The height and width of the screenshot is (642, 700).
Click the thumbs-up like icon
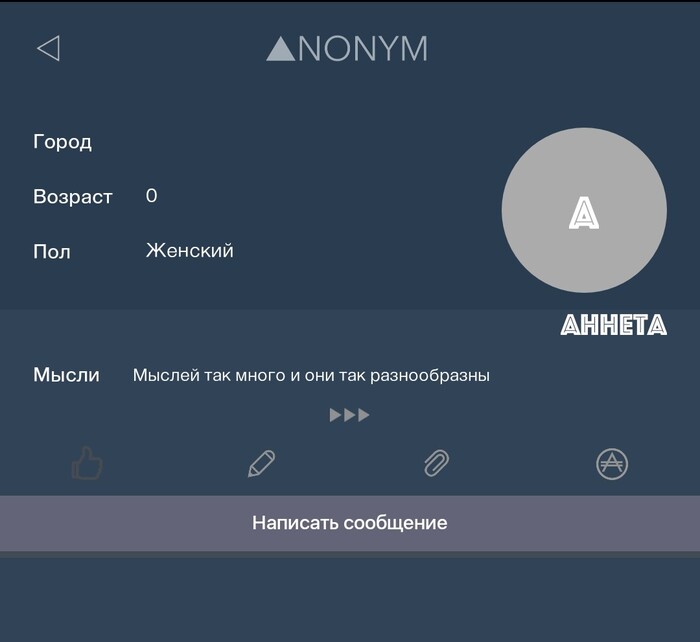87,463
